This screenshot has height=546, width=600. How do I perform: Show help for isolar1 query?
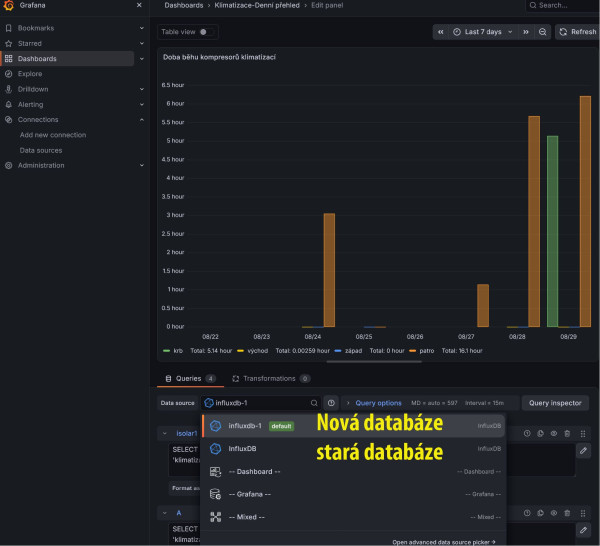click(527, 434)
